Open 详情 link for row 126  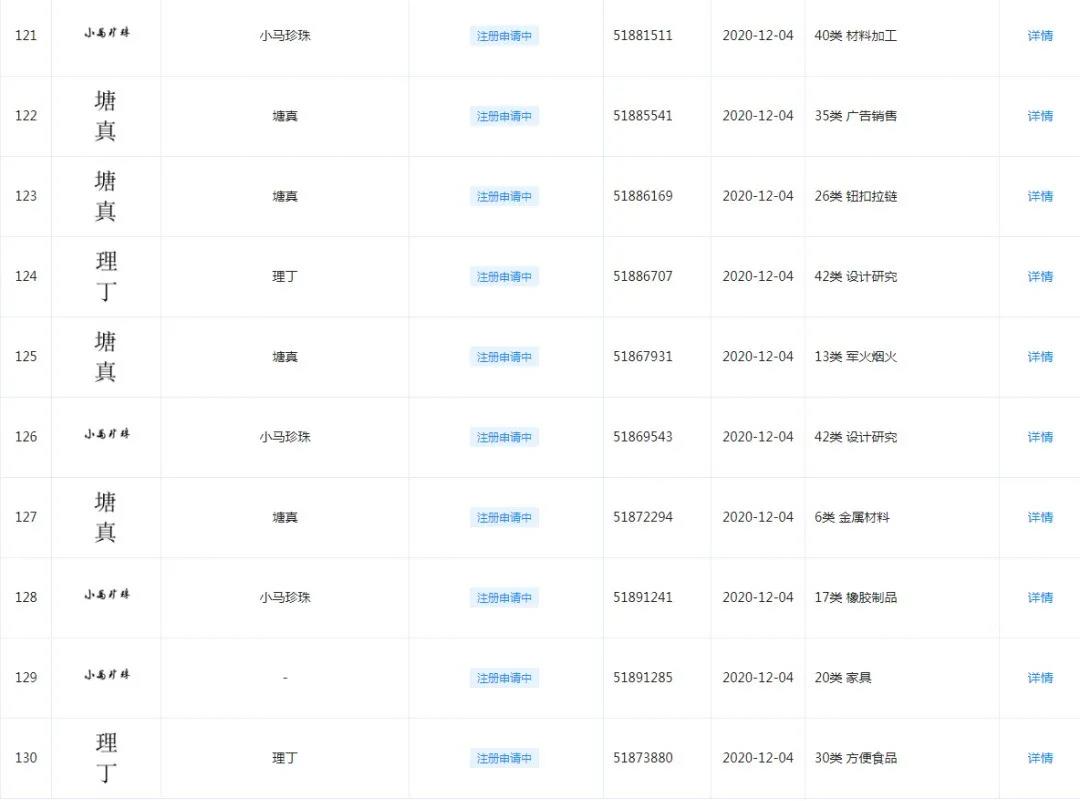1040,437
